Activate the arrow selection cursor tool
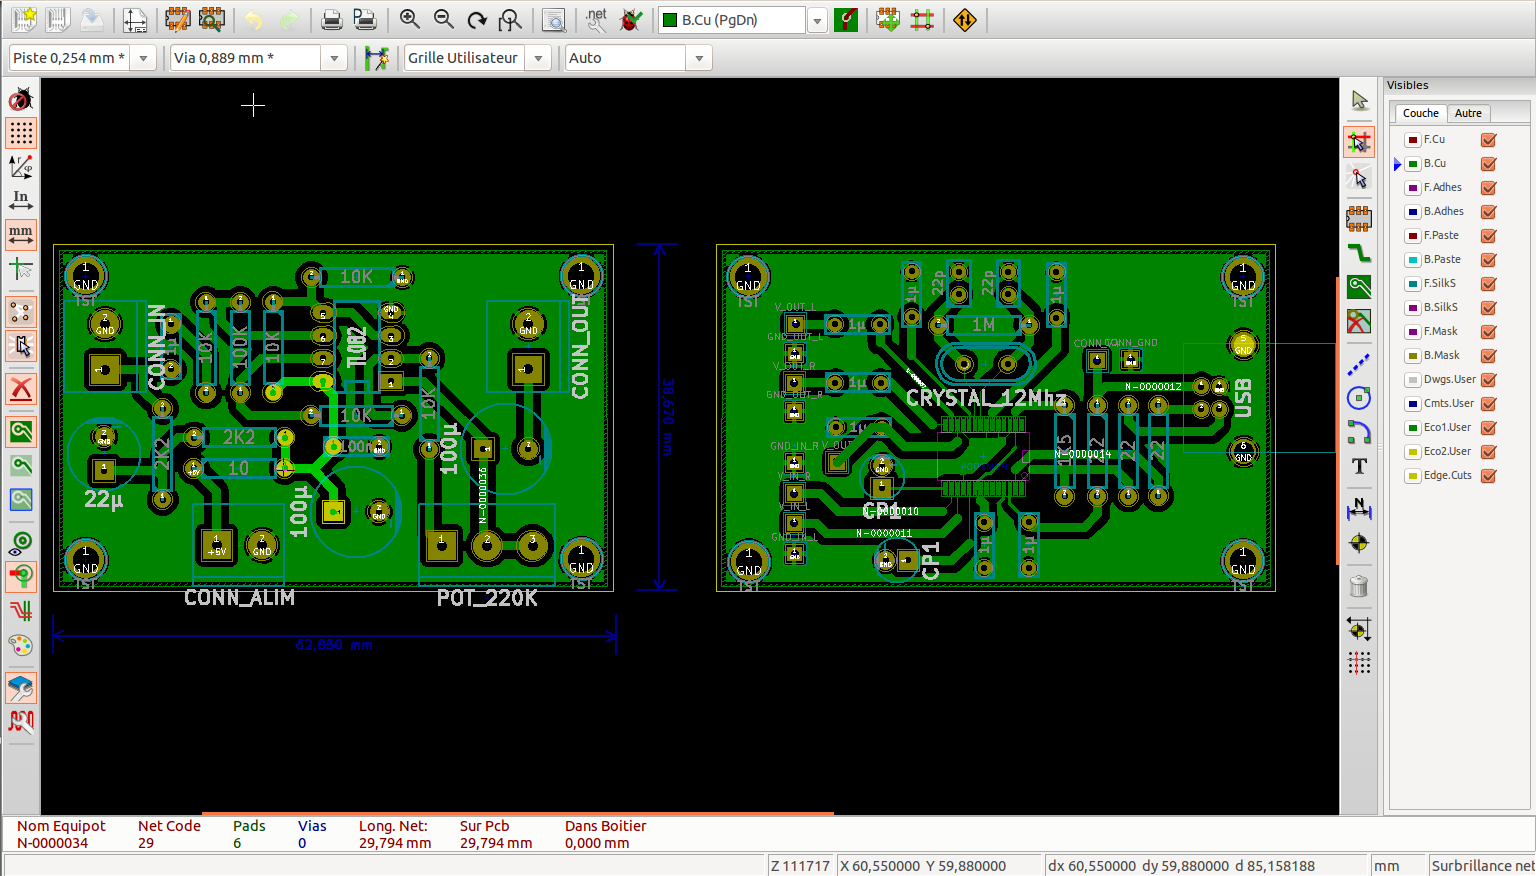 [1359, 100]
